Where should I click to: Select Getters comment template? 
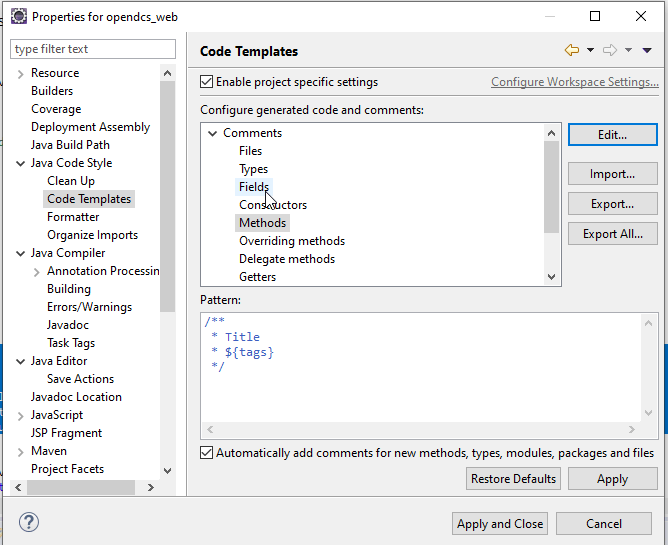(257, 277)
